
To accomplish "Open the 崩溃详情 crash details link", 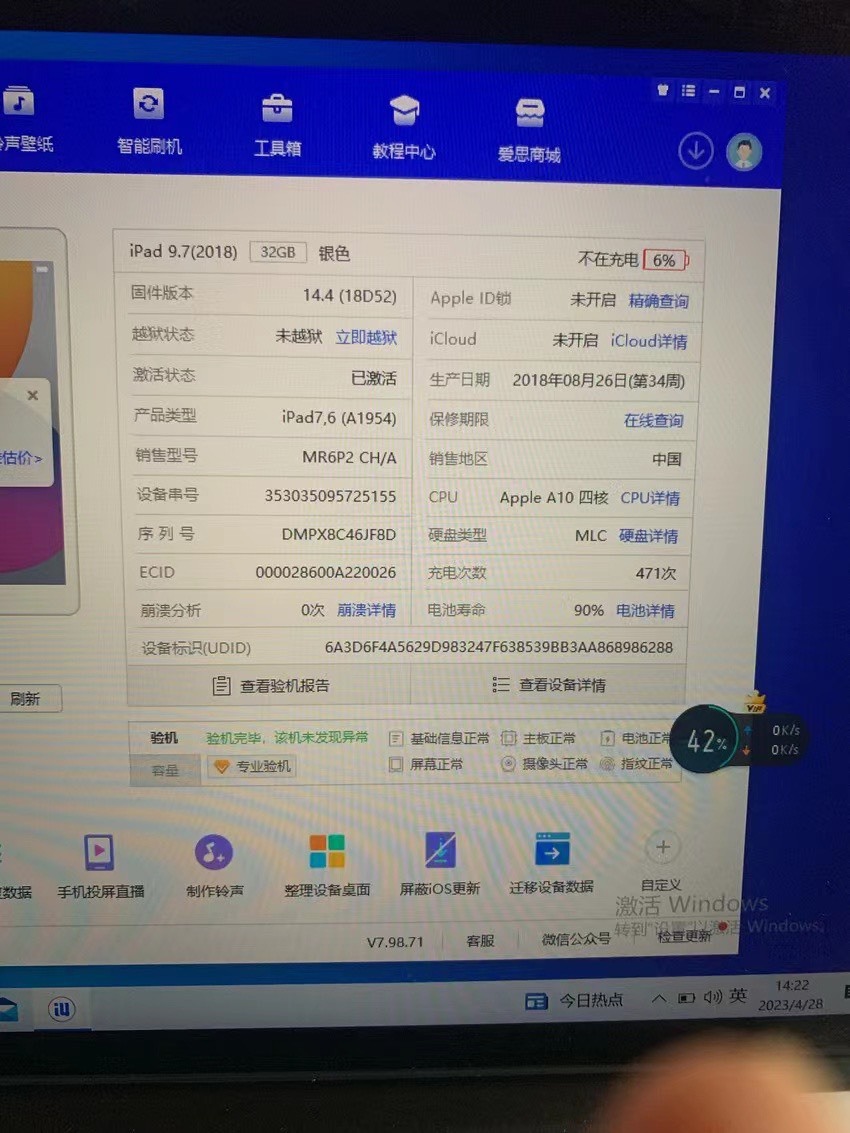I will coord(366,610).
